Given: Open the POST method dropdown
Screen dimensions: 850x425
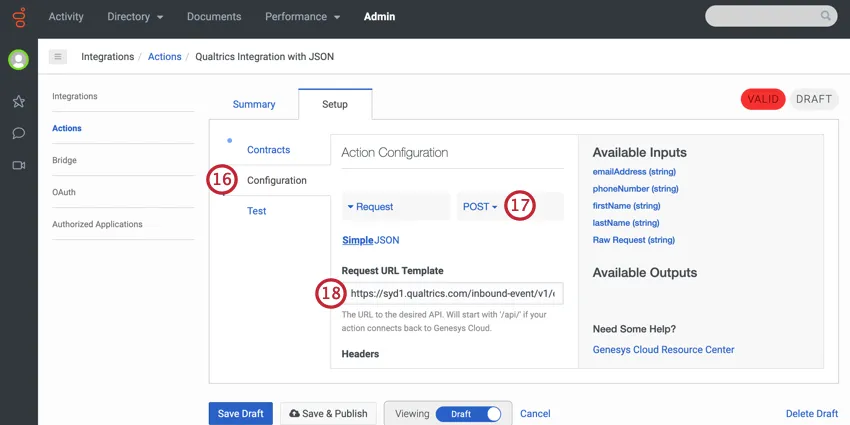Looking at the screenshot, I should pos(480,207).
